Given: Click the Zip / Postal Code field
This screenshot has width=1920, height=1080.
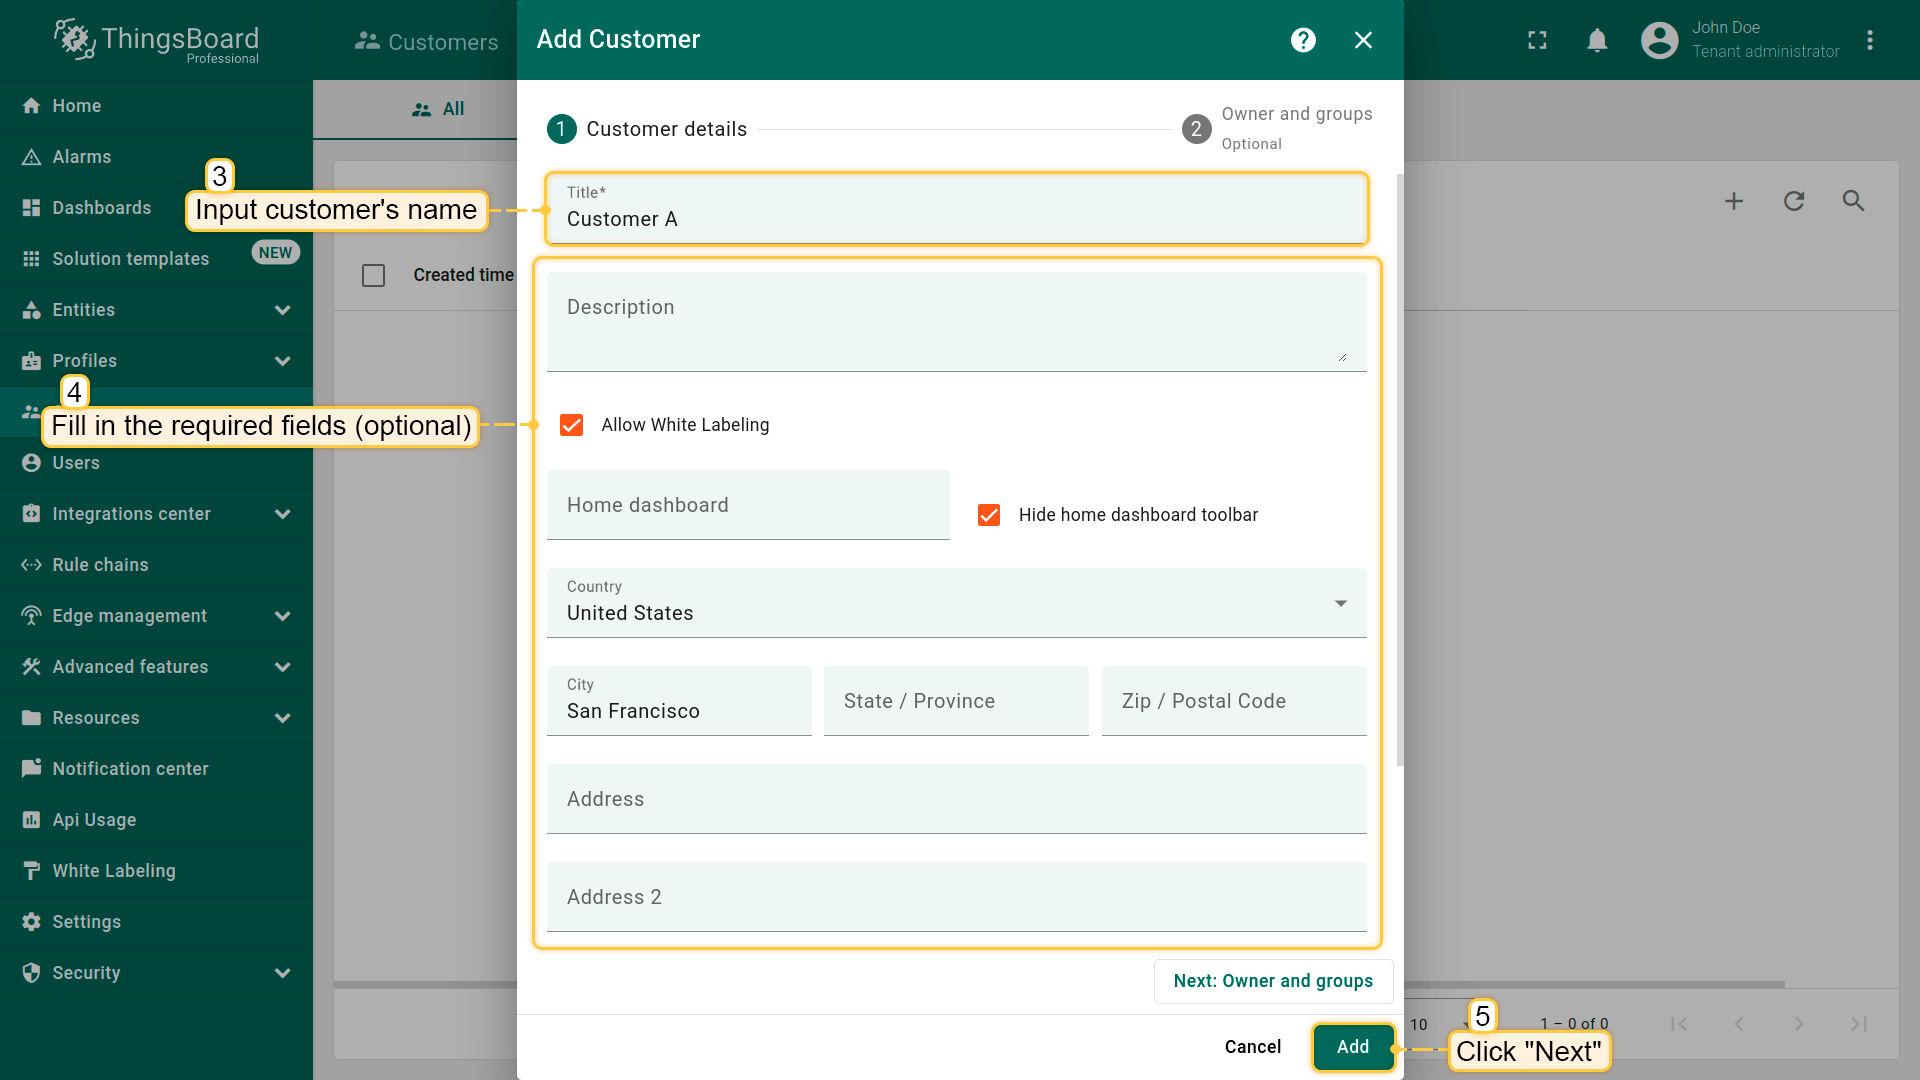Looking at the screenshot, I should point(1233,701).
